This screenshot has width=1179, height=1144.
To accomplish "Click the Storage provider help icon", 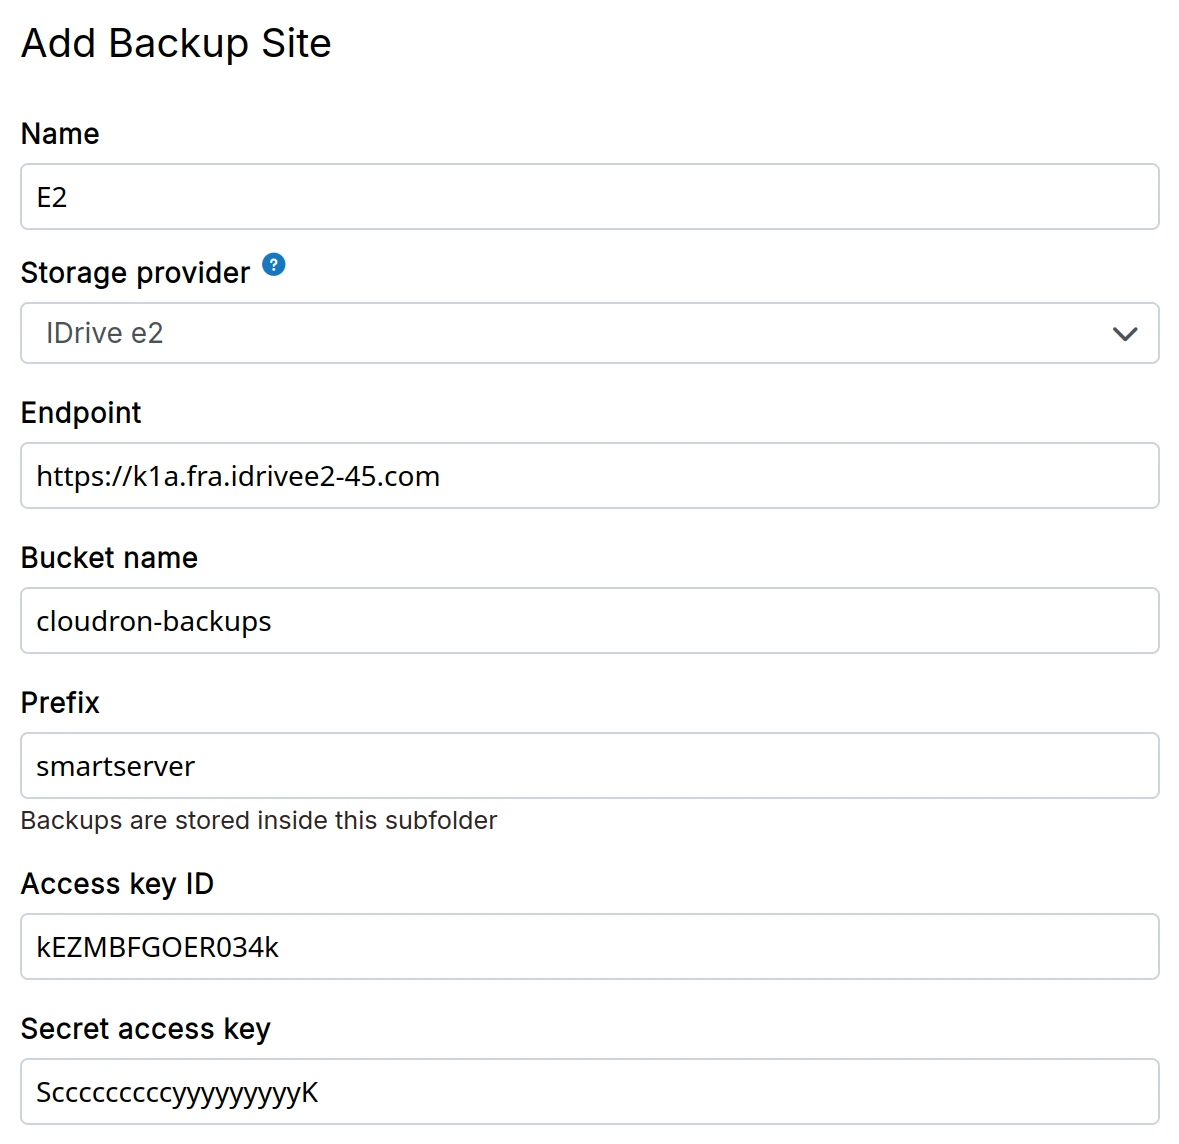I will [274, 265].
